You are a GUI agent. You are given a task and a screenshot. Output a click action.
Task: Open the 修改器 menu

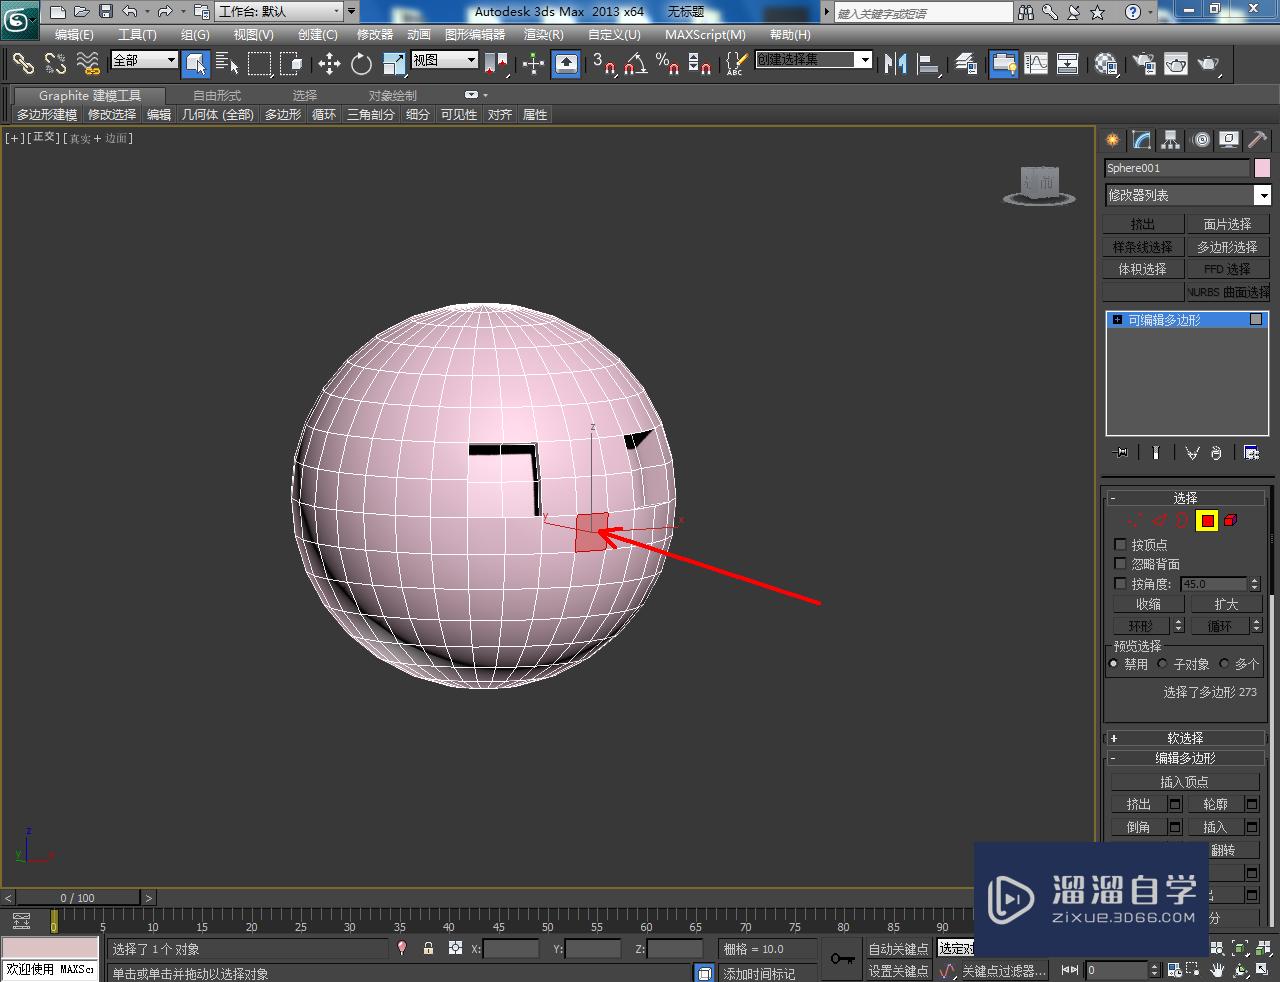click(375, 35)
